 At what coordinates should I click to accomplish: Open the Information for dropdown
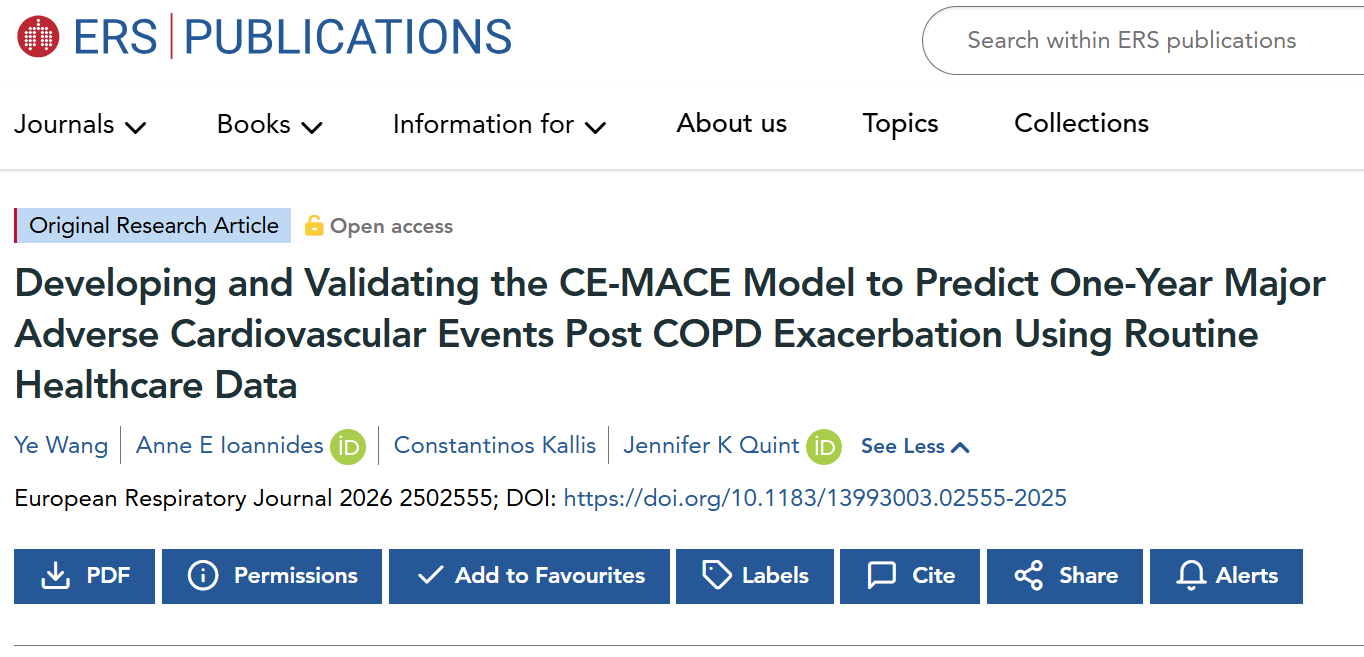pyautogui.click(x=499, y=125)
